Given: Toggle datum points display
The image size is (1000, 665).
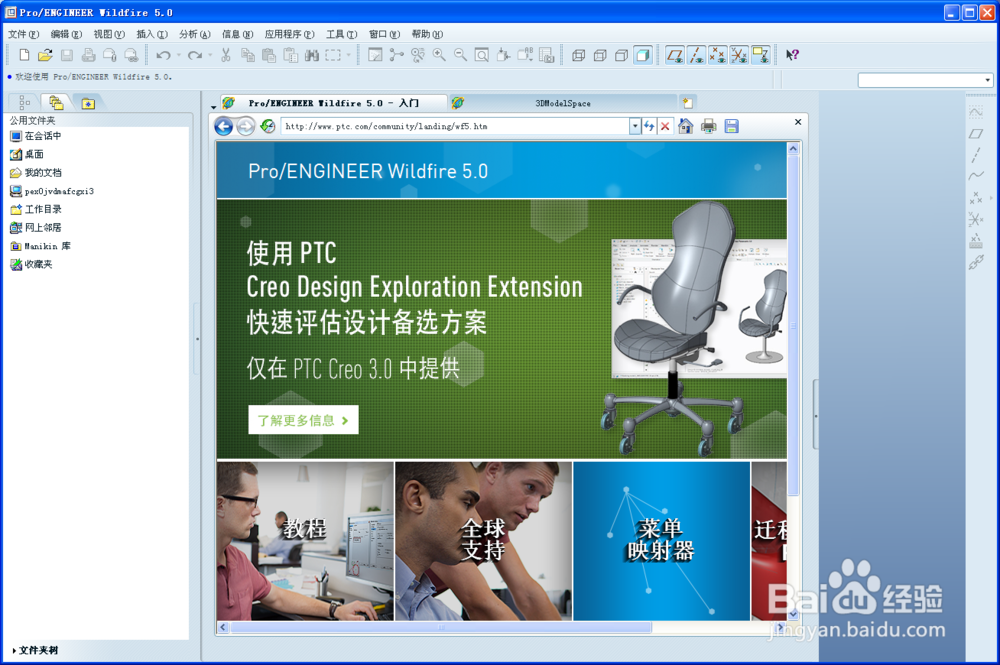Looking at the screenshot, I should pos(717,55).
